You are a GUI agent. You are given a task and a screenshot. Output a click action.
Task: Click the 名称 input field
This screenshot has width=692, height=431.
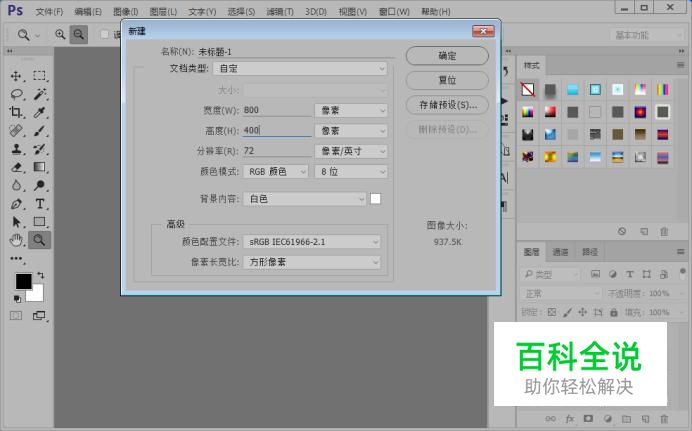tap(296, 52)
